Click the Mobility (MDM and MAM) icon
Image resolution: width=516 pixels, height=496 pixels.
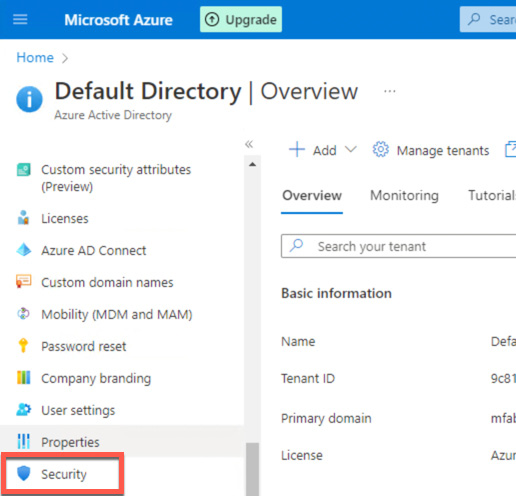click(23, 313)
